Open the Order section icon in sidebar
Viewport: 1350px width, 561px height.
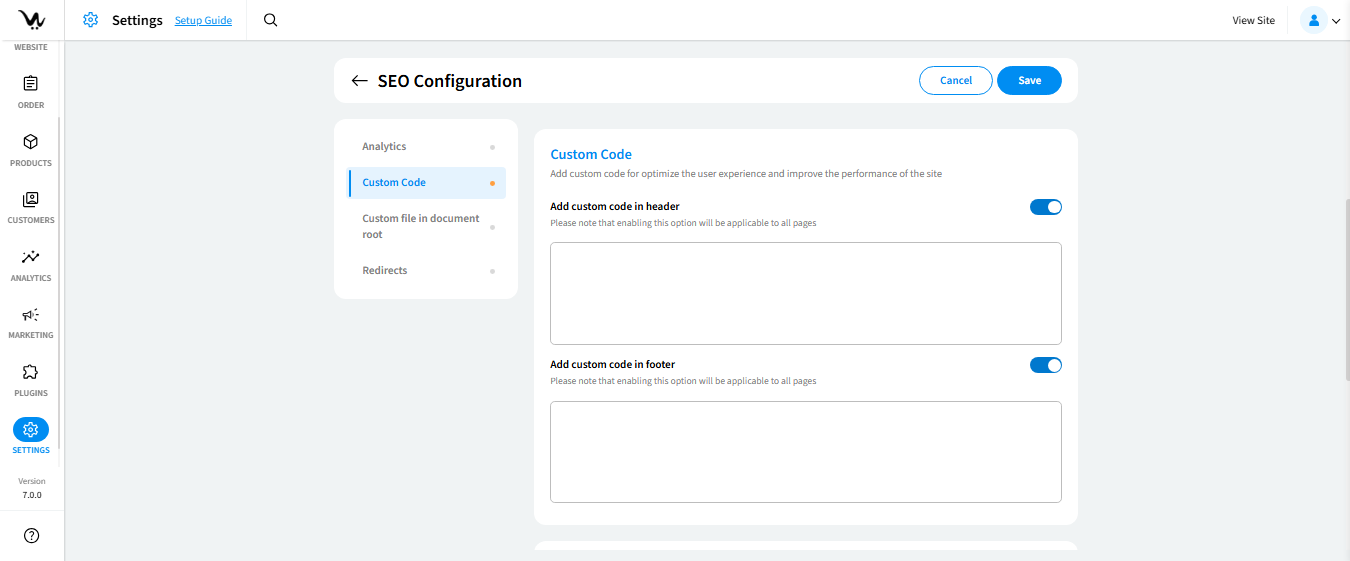(30, 84)
